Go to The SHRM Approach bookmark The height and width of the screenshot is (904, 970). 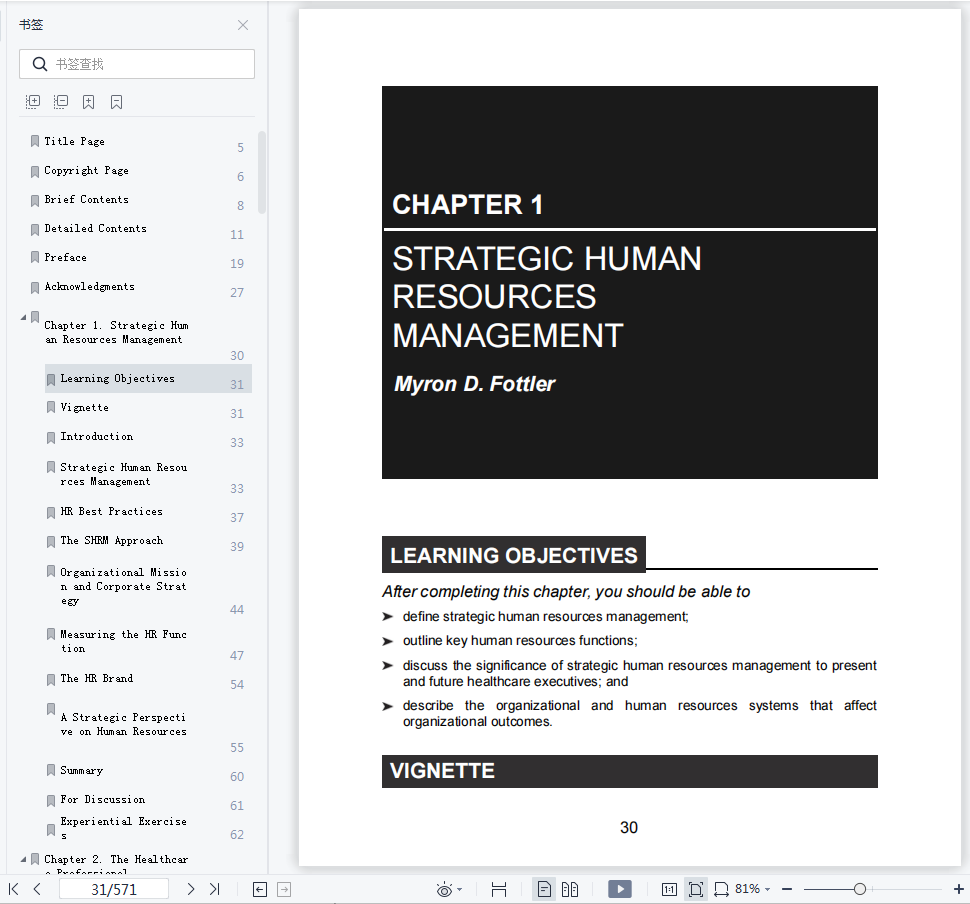(x=111, y=540)
